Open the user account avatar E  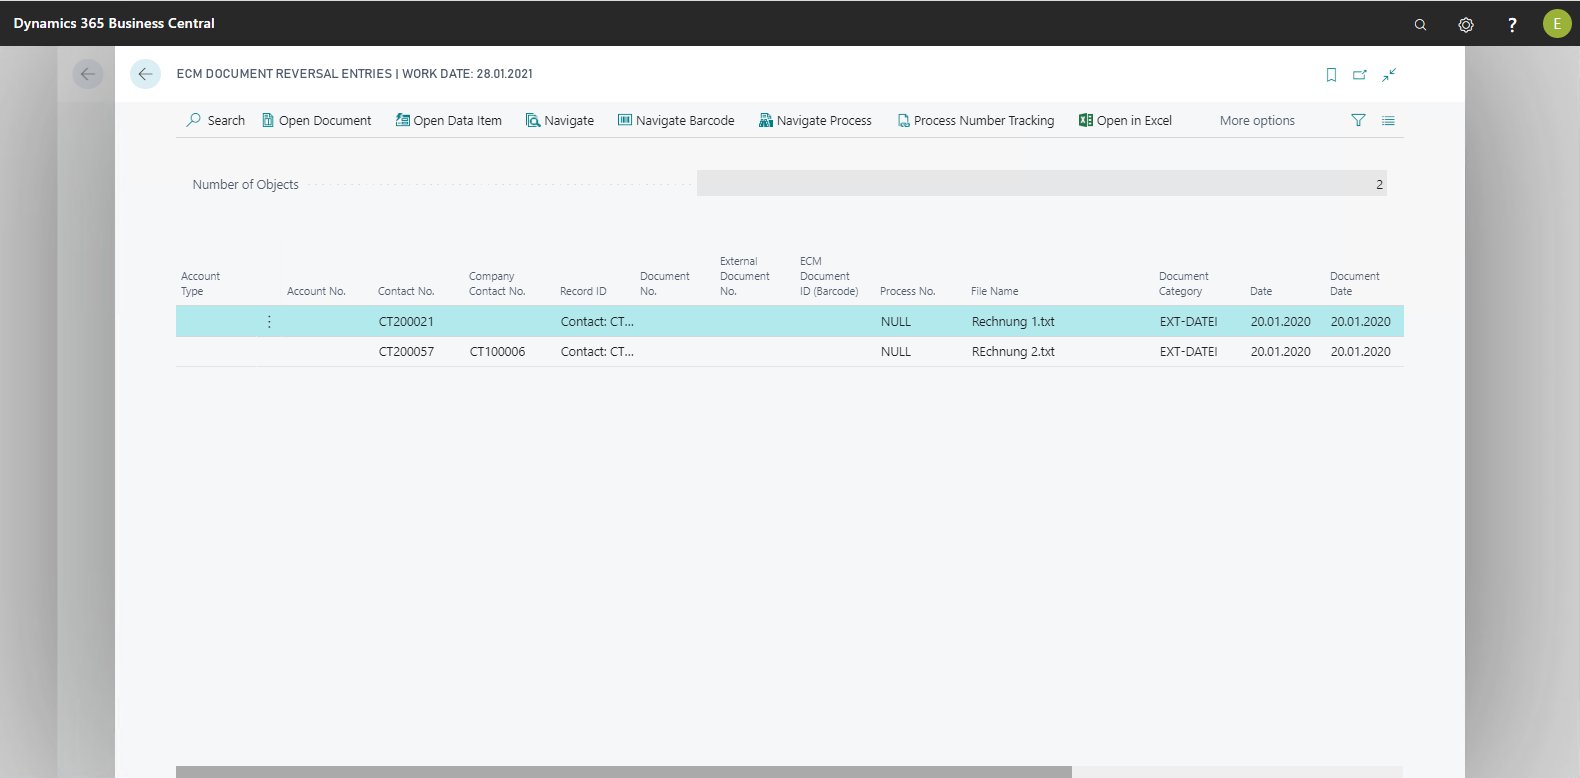tap(1556, 24)
